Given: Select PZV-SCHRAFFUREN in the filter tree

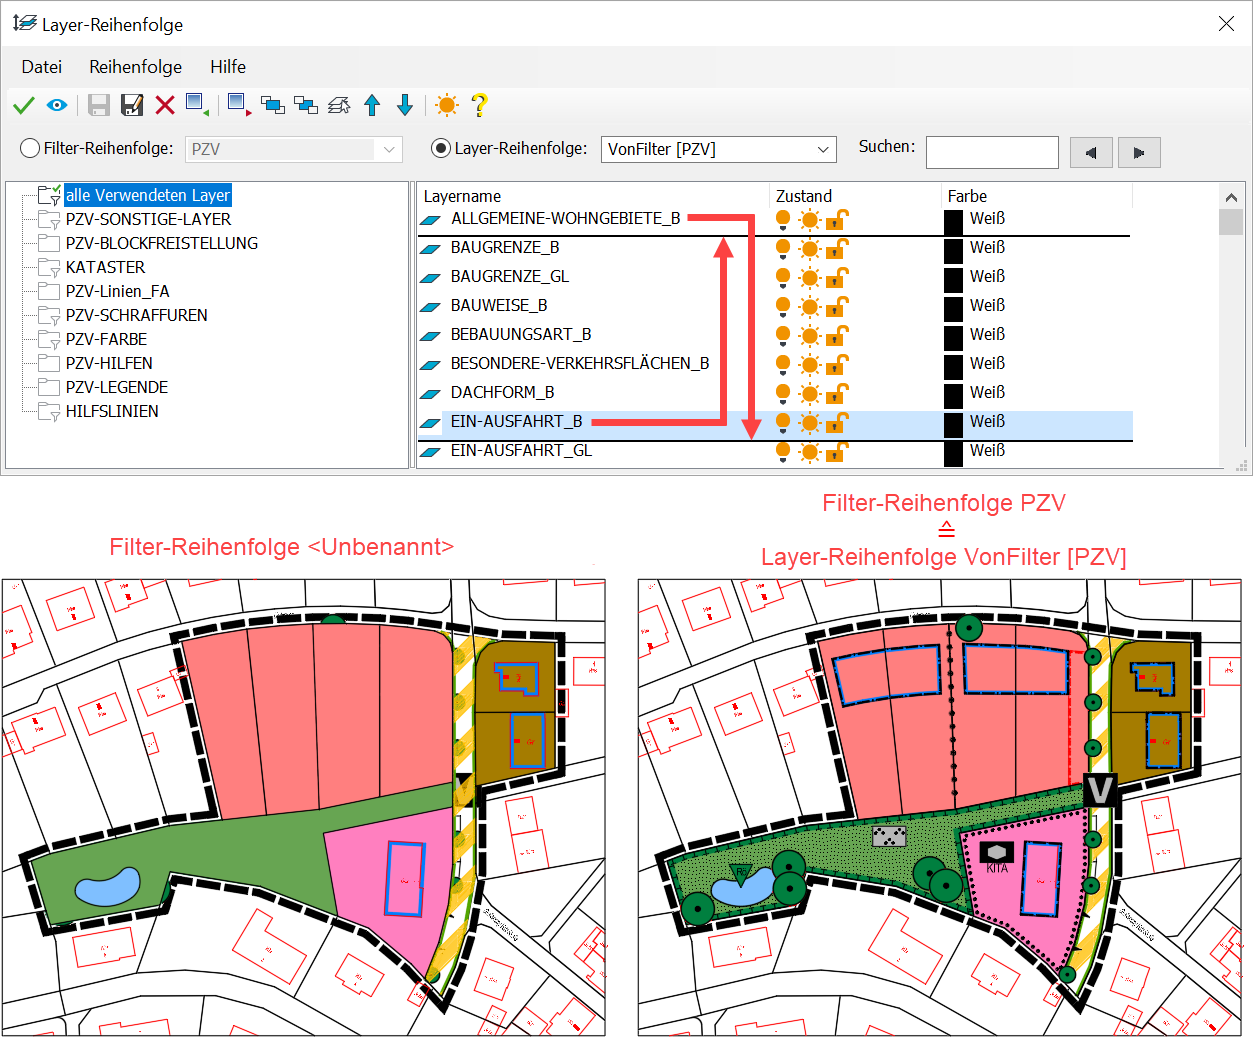Looking at the screenshot, I should tap(136, 315).
